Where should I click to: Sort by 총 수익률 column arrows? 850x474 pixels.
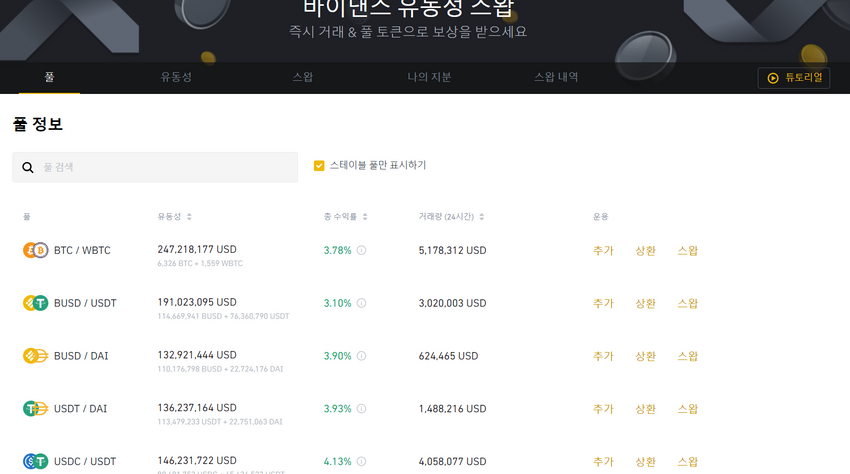click(x=365, y=217)
